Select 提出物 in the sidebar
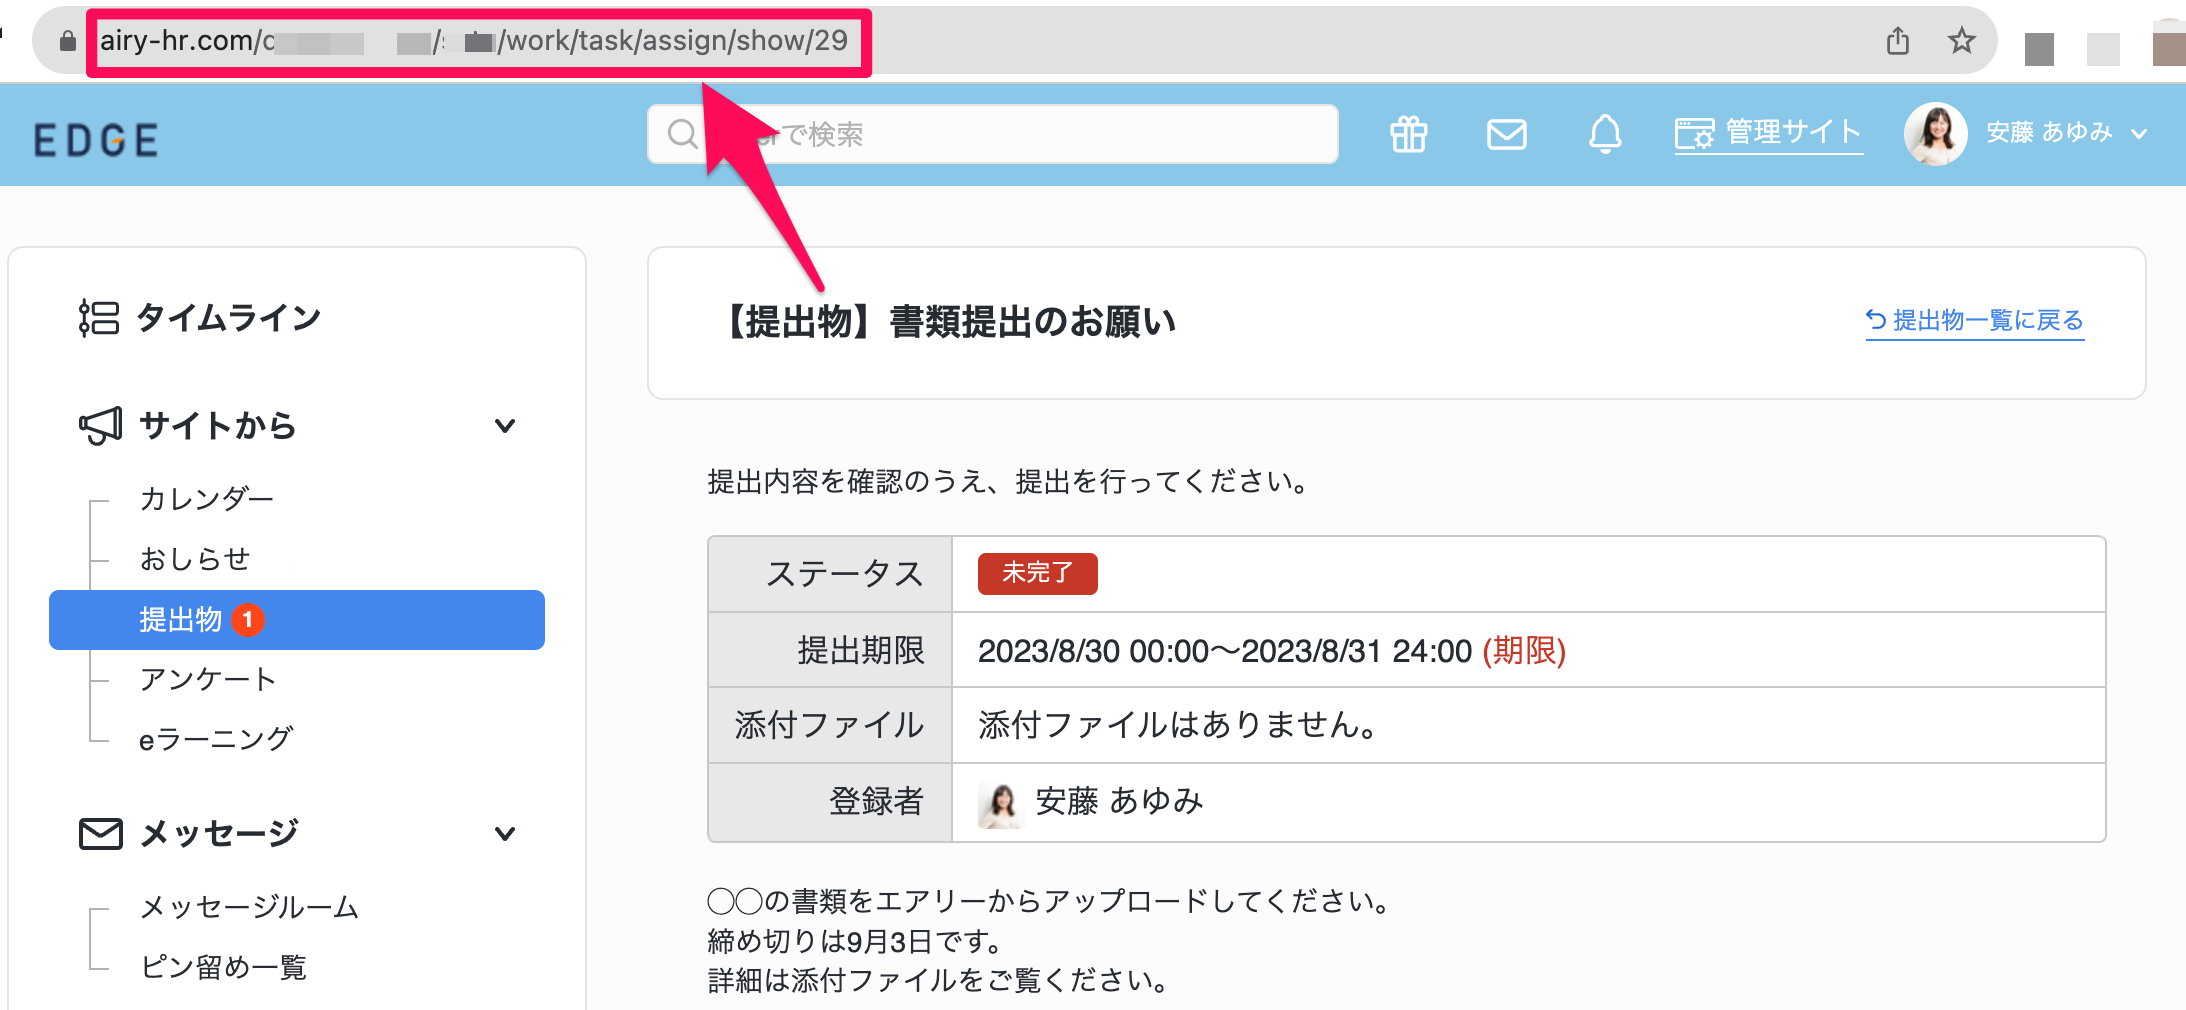This screenshot has width=2186, height=1010. click(297, 620)
